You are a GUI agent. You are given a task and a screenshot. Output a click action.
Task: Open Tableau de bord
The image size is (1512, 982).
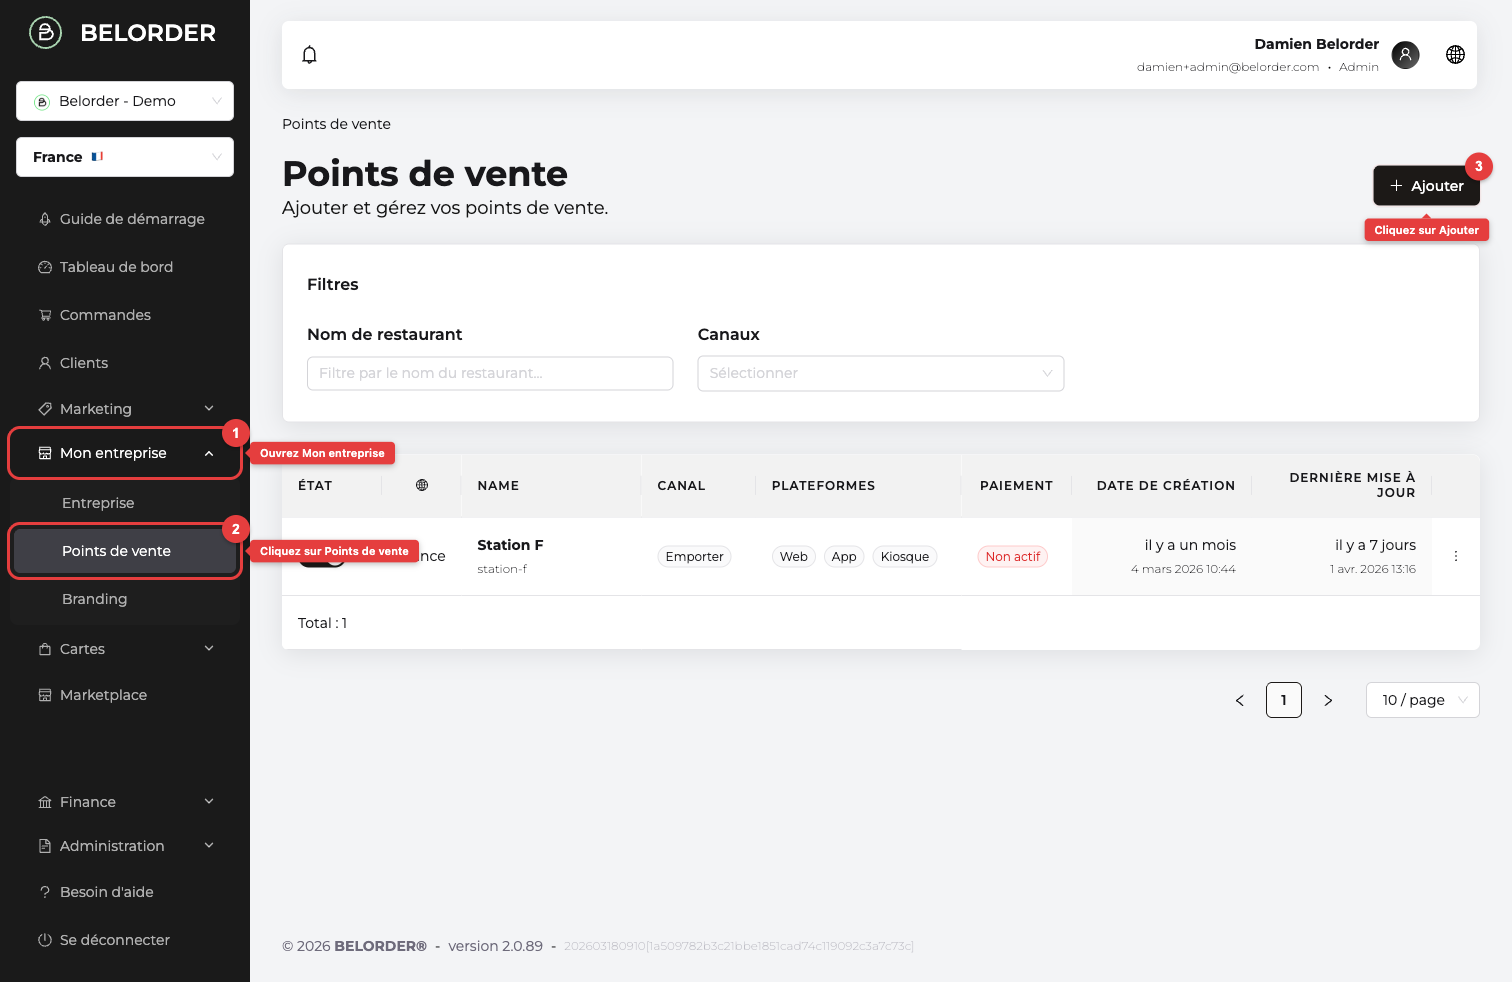tap(125, 267)
